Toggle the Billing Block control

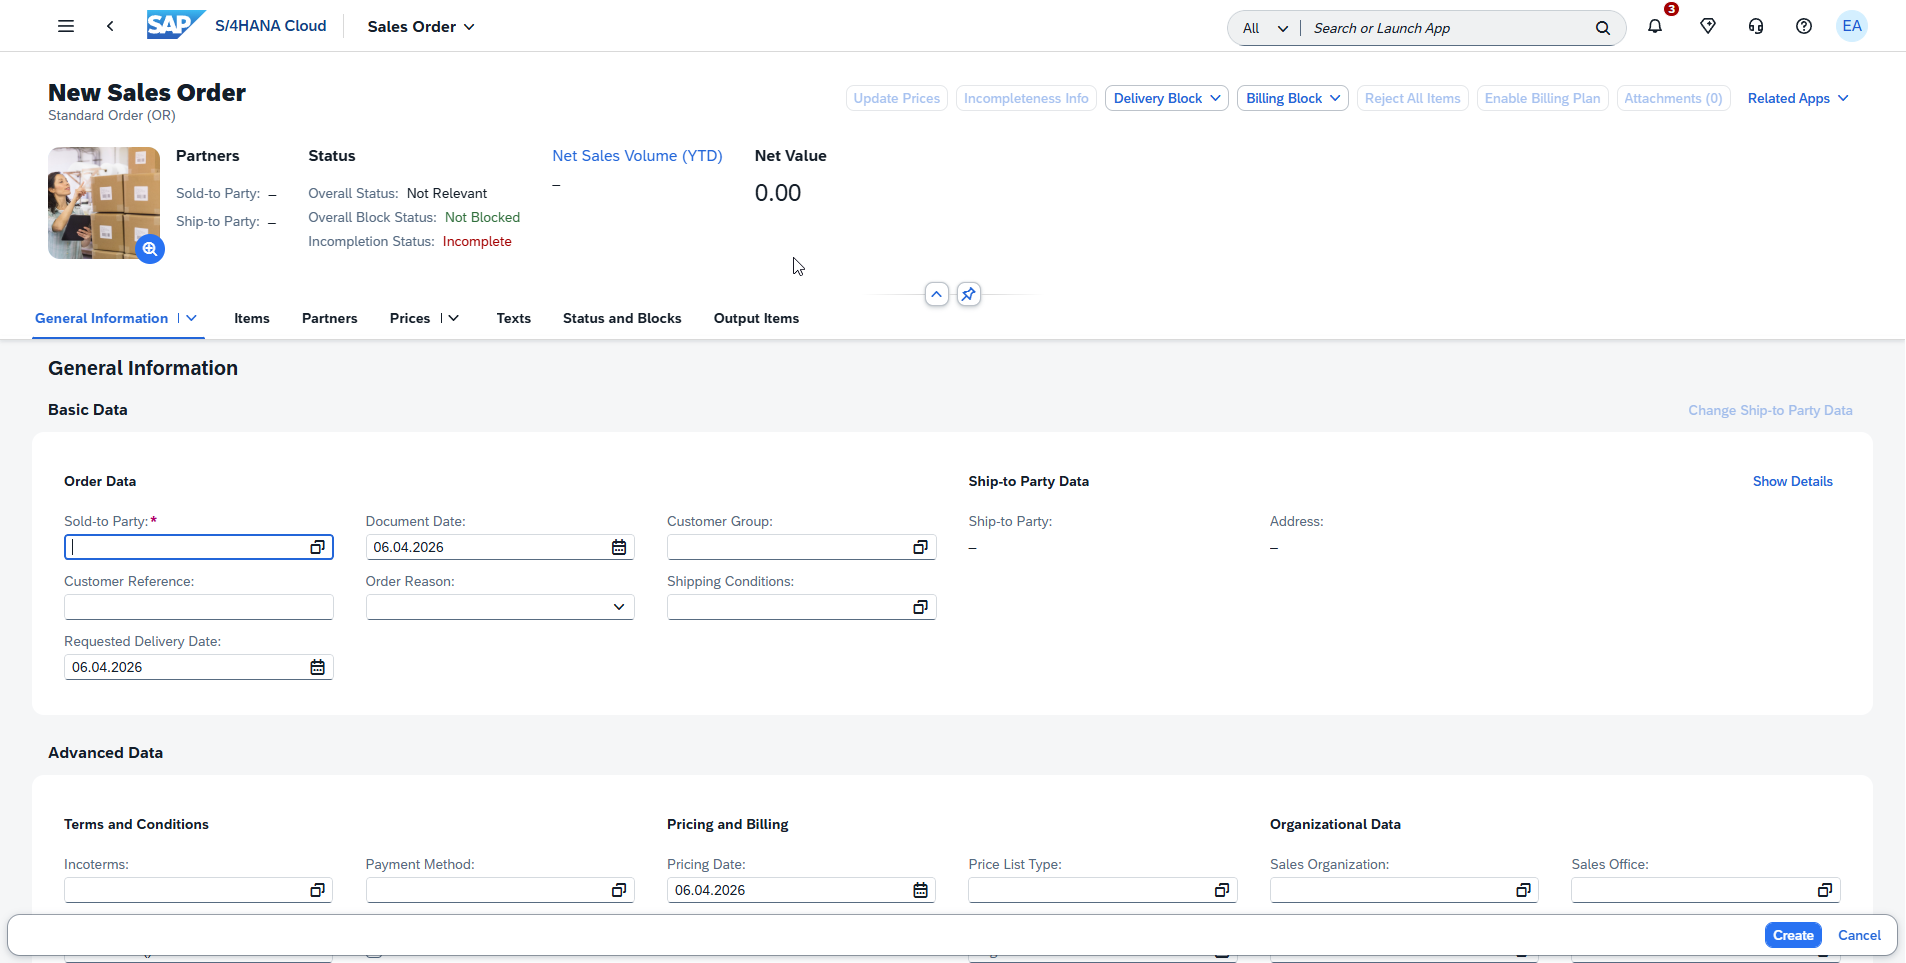click(x=1292, y=98)
